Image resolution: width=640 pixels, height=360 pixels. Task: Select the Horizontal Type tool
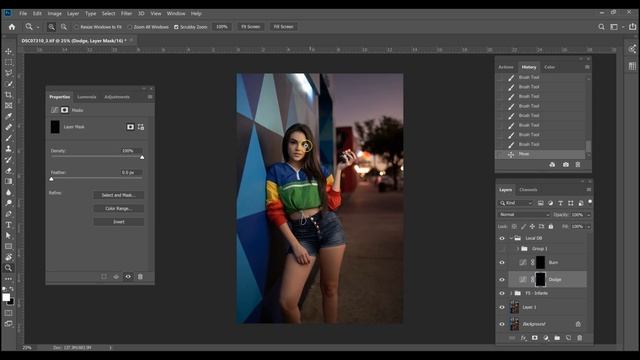9,225
